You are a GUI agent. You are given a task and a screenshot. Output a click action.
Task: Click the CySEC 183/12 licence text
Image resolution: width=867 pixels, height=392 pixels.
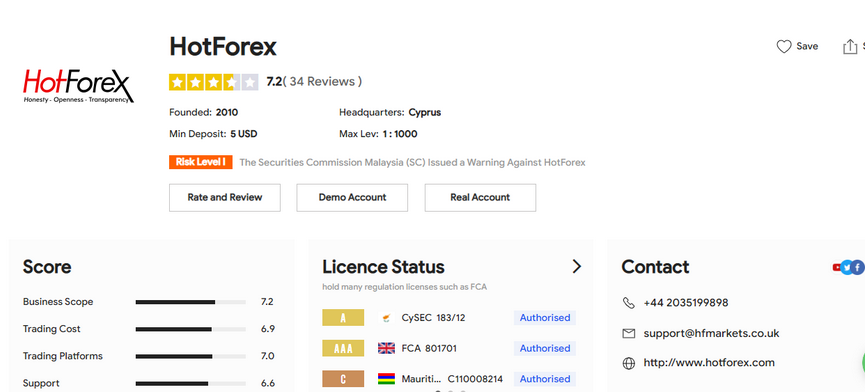(433, 318)
